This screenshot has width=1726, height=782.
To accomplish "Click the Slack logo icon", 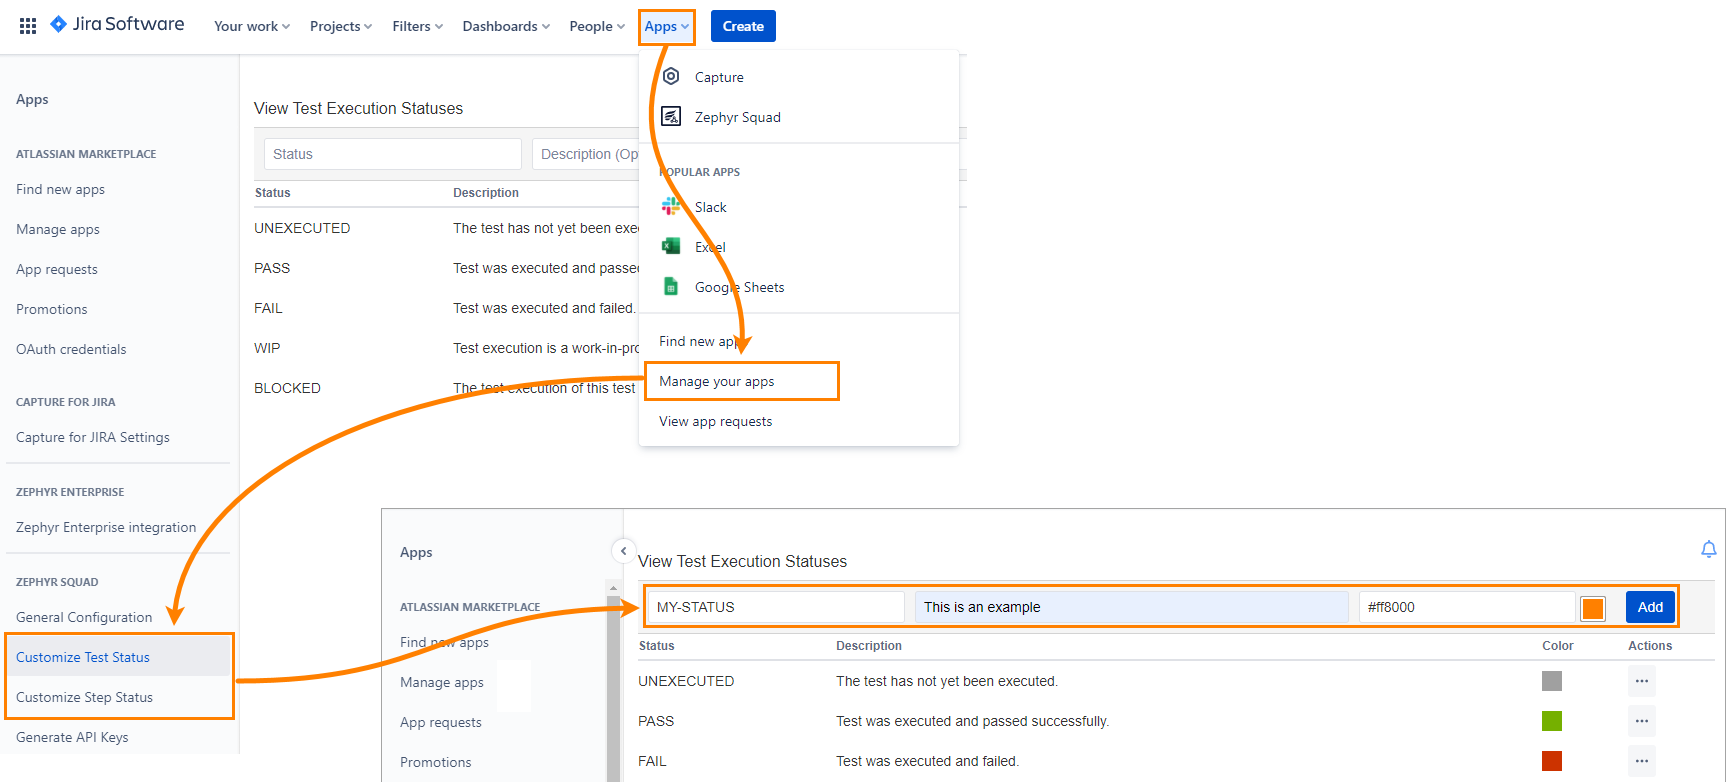I will [671, 206].
